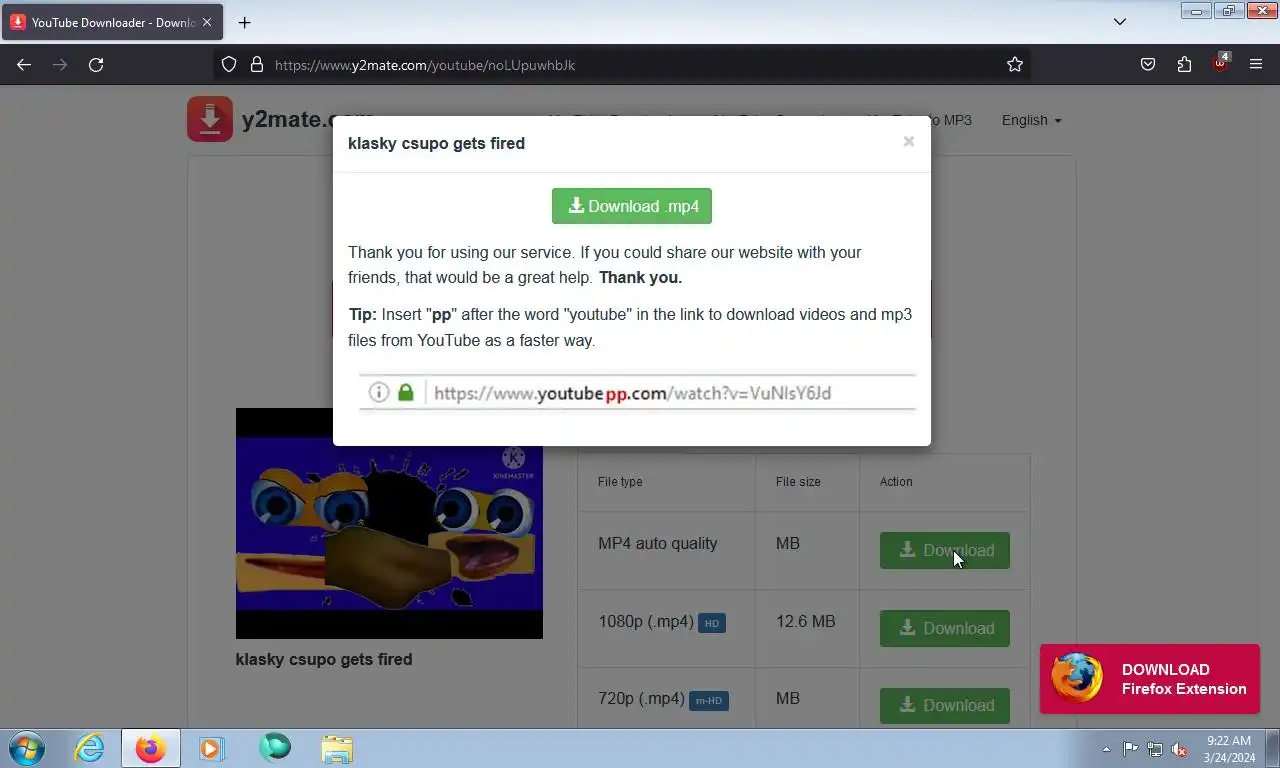Select the YouTube Downloader tab

coord(112,22)
